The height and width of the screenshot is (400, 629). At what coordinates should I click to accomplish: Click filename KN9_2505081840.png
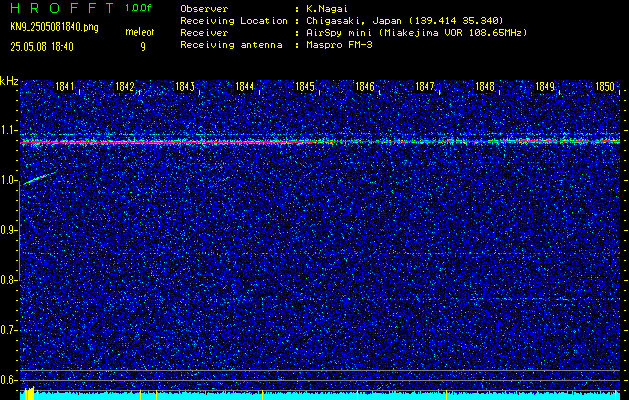pos(54,27)
